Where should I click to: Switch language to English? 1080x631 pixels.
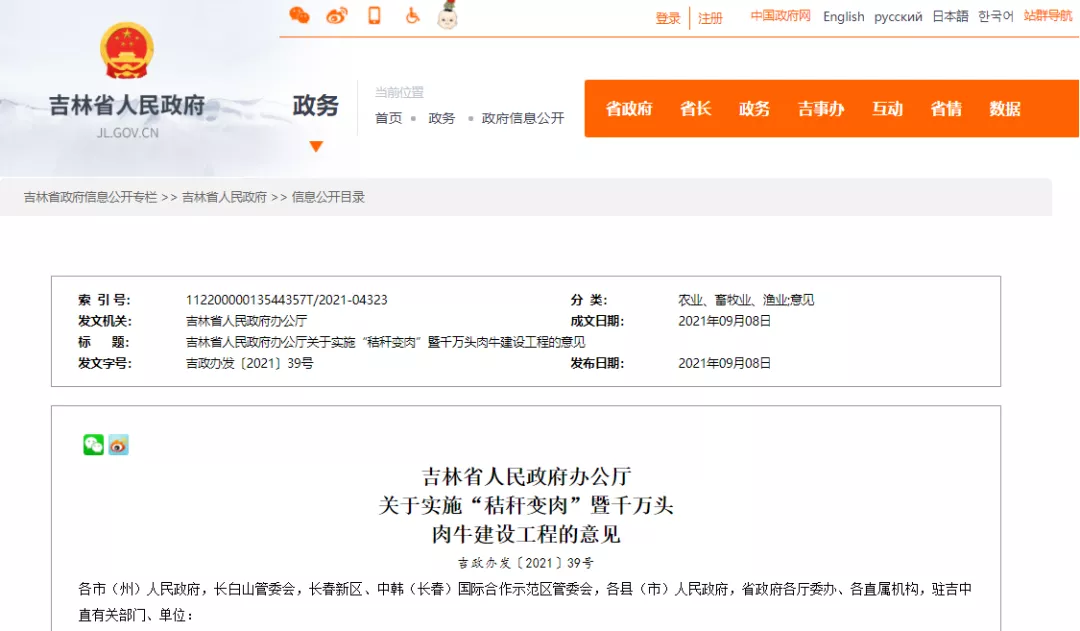click(843, 17)
